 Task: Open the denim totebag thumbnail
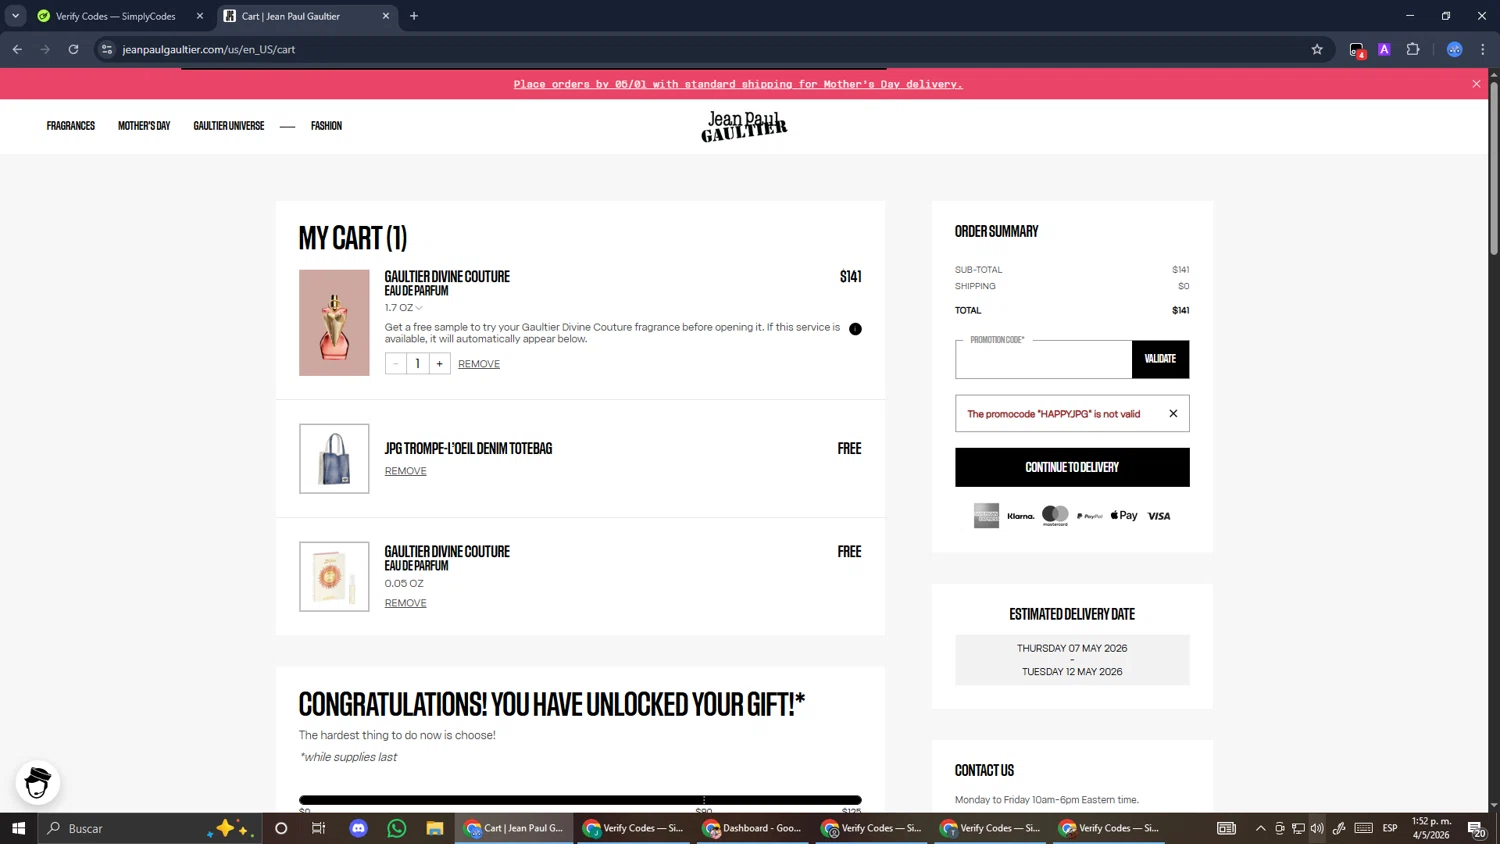coord(334,459)
